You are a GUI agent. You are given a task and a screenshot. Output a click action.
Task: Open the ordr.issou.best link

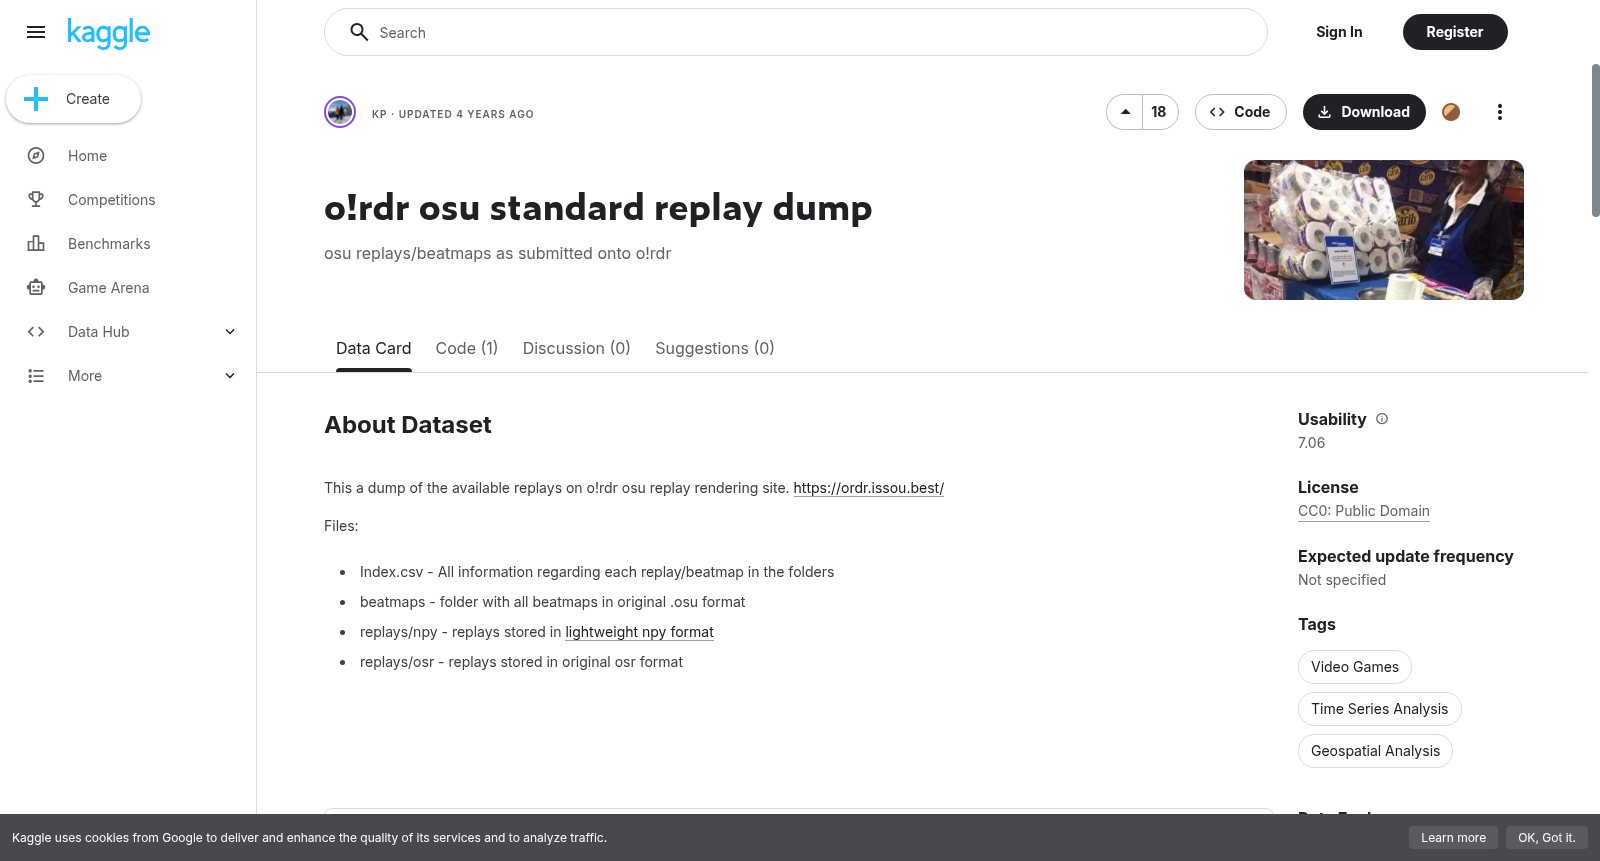(x=869, y=488)
